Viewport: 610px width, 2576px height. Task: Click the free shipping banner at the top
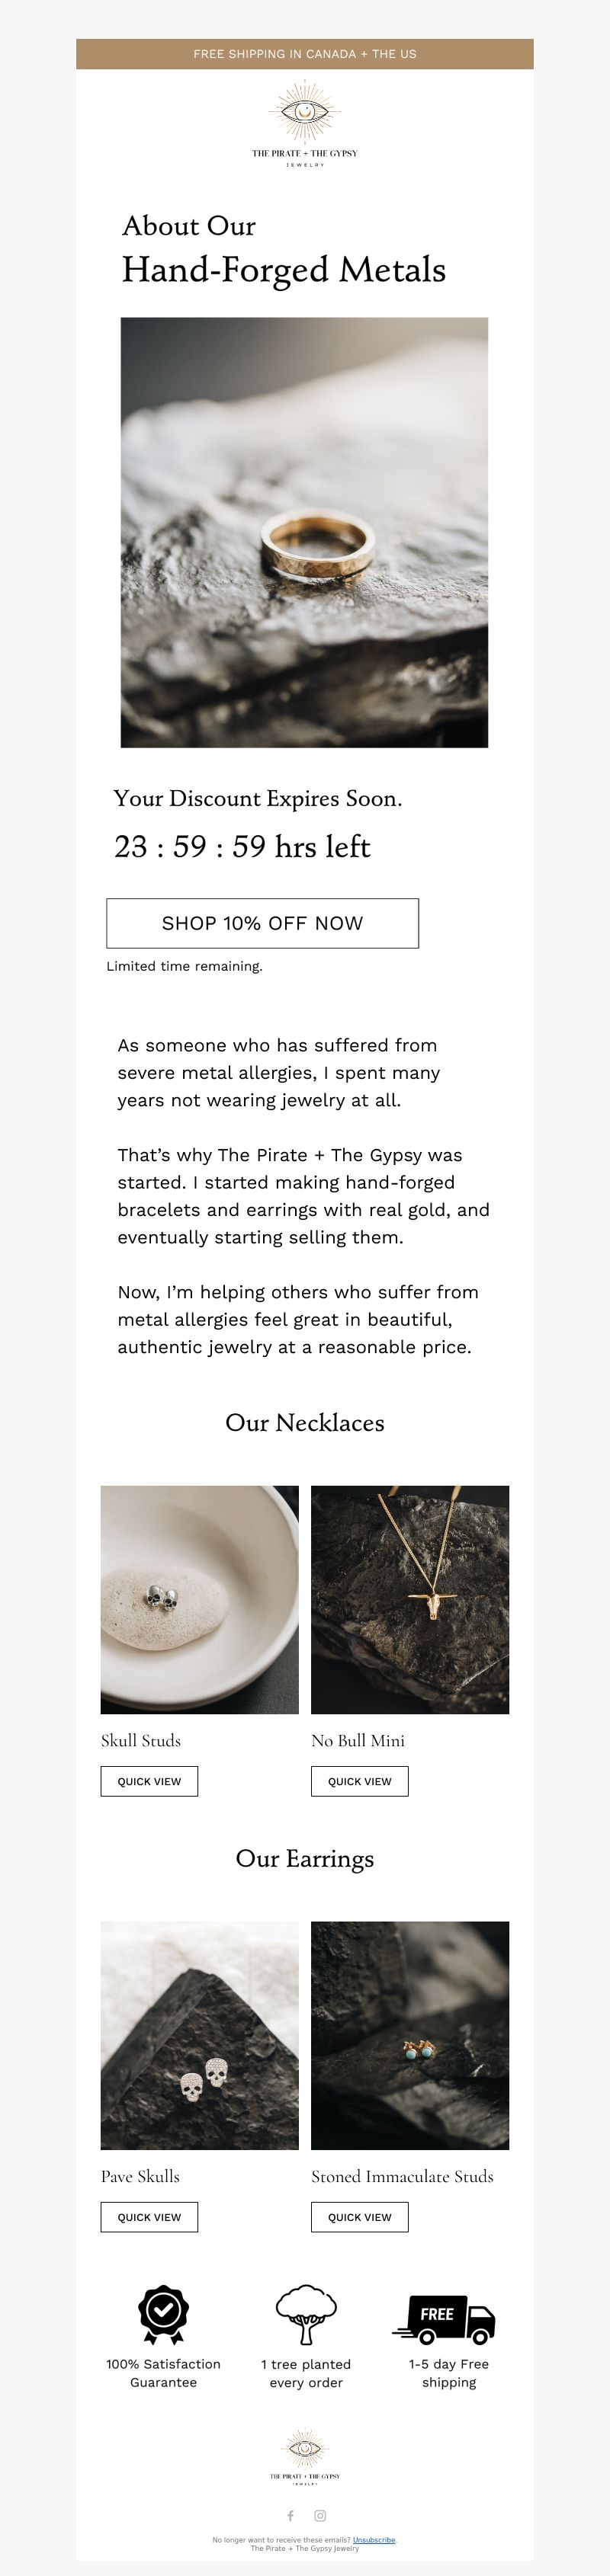coord(305,54)
